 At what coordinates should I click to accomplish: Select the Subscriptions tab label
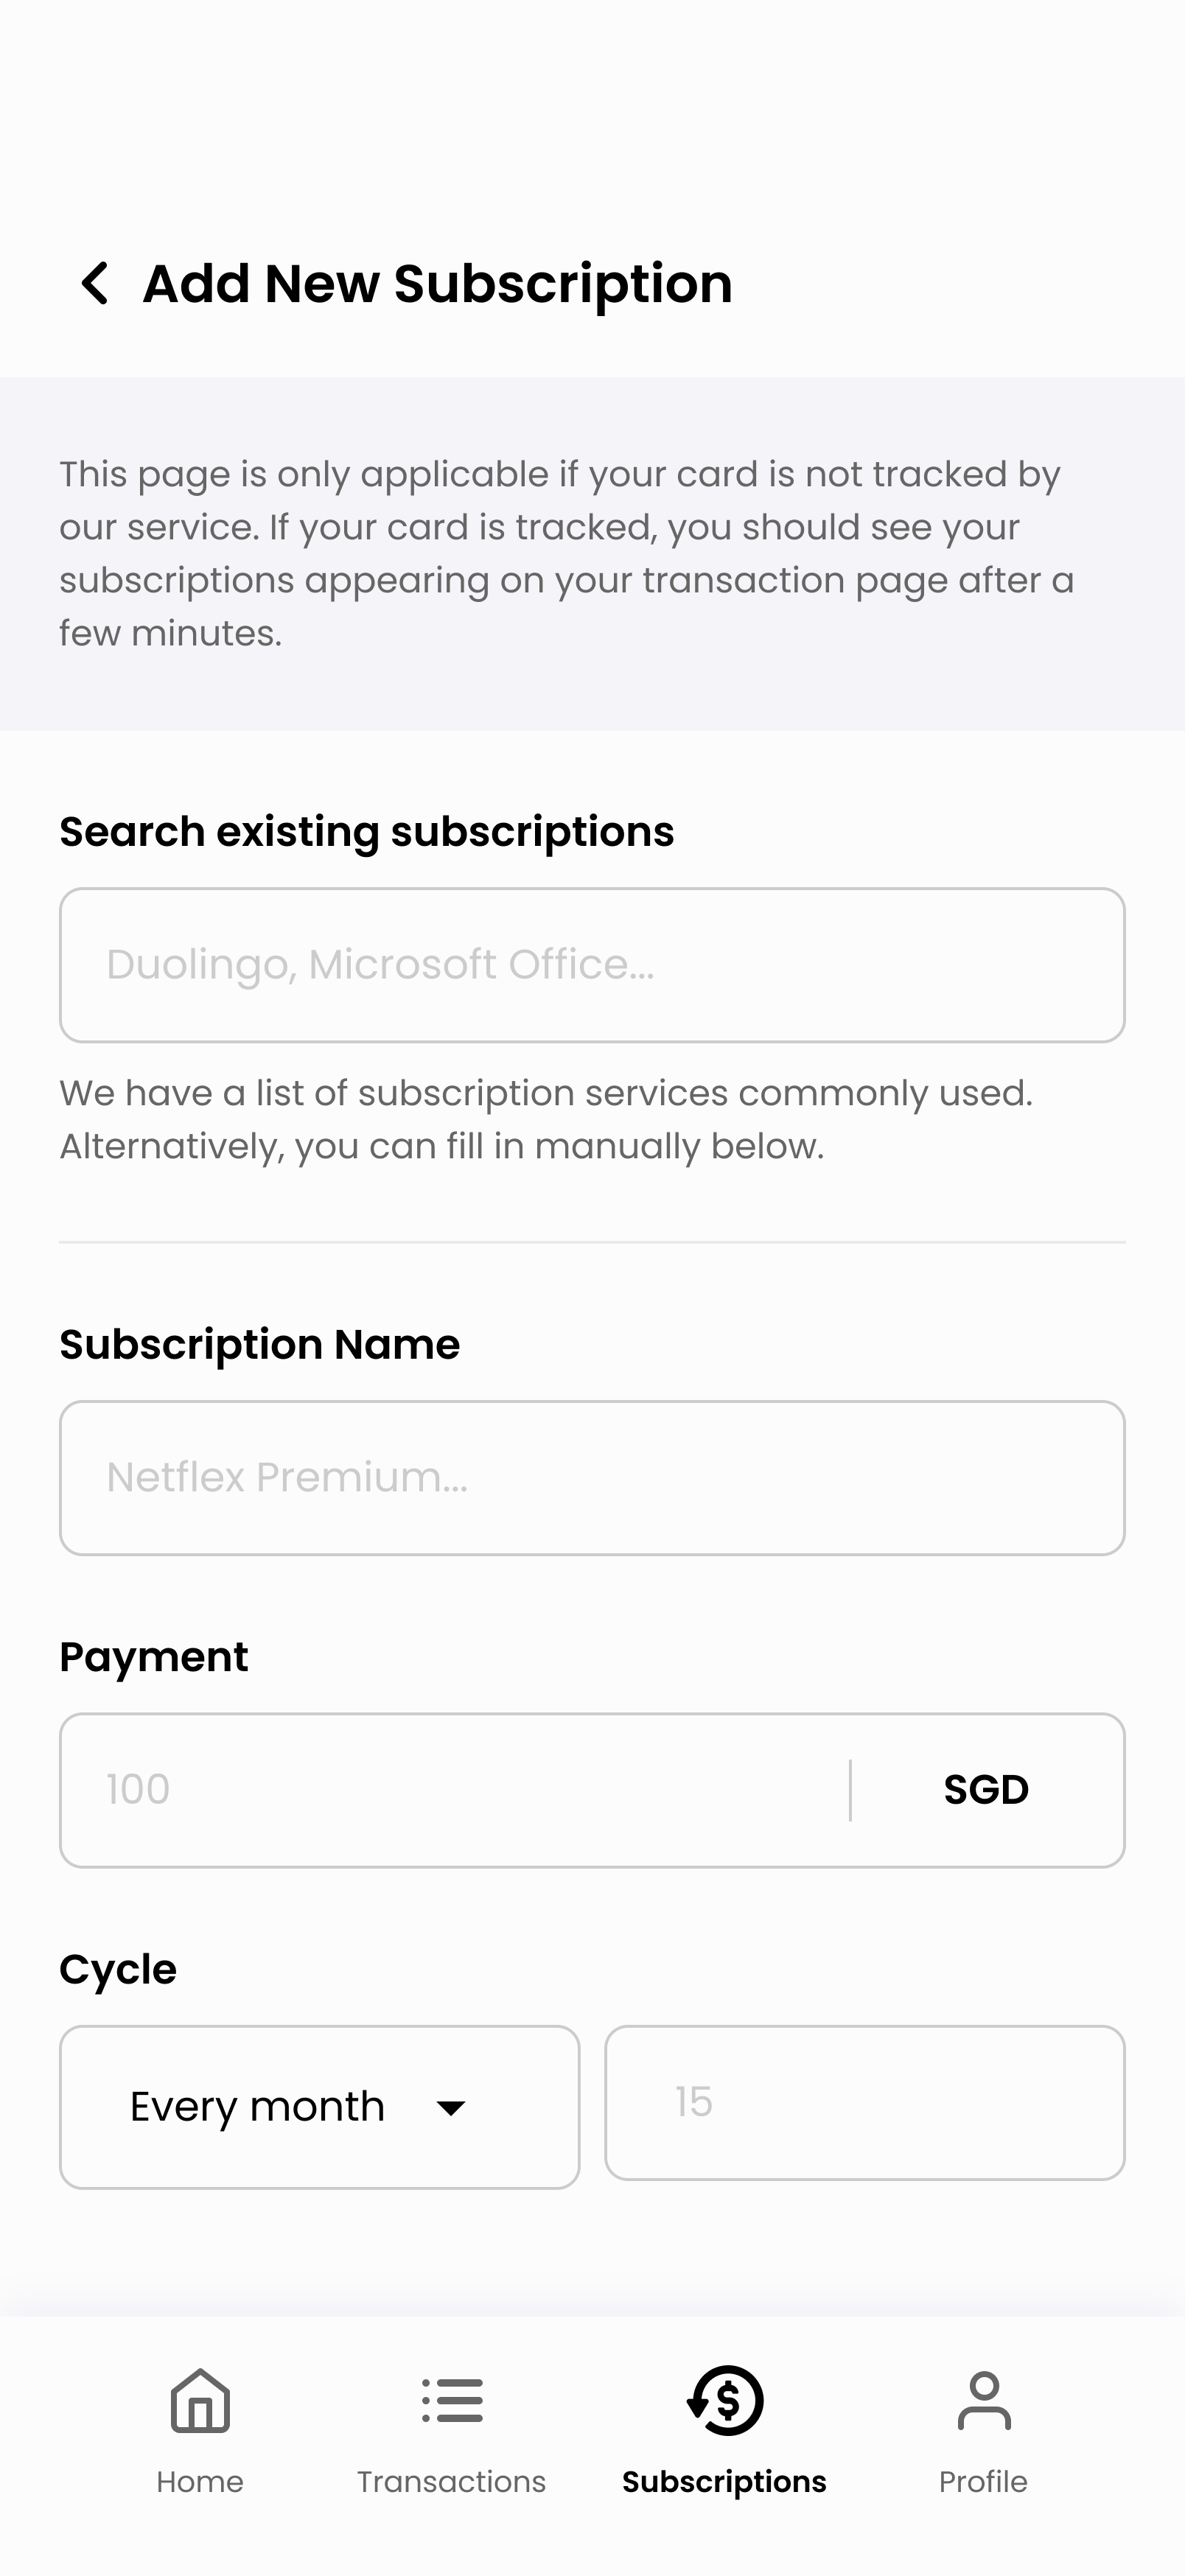724,2482
